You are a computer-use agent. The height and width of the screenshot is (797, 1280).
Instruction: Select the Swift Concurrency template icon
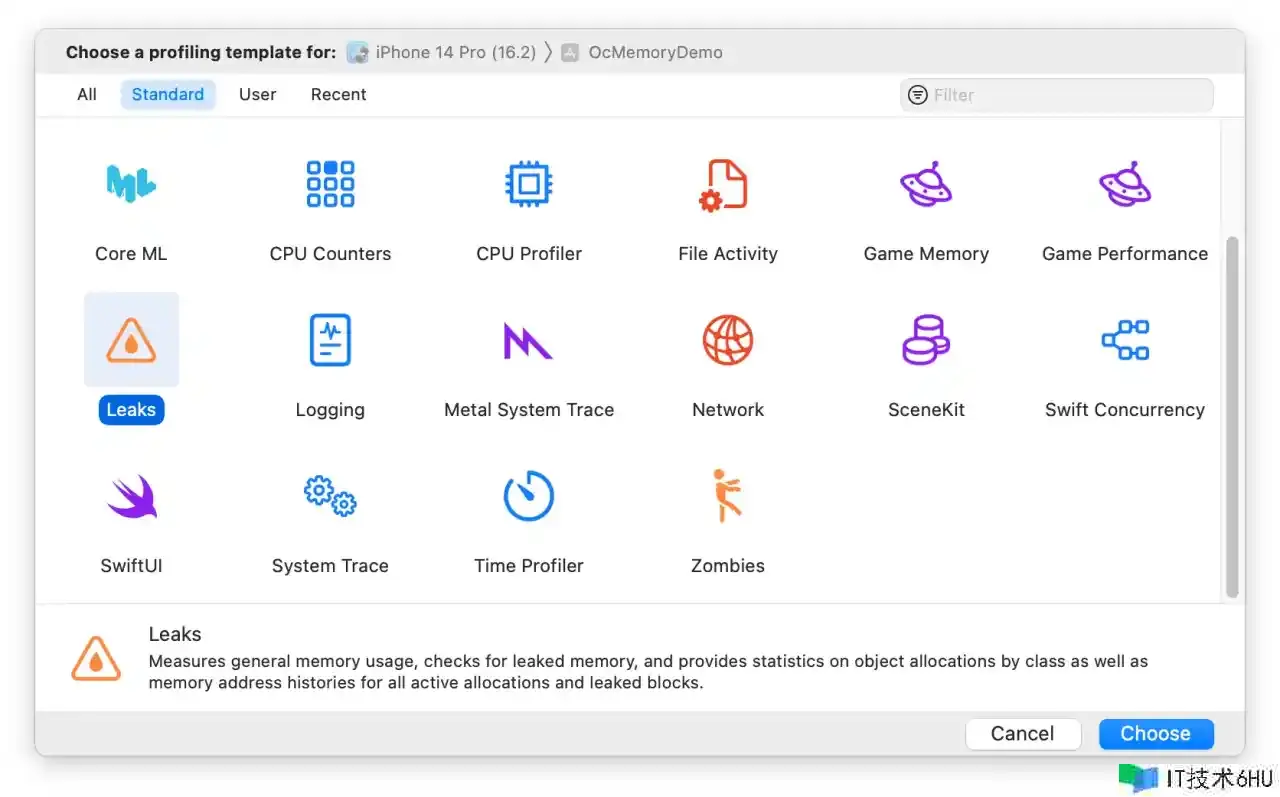click(x=1124, y=340)
